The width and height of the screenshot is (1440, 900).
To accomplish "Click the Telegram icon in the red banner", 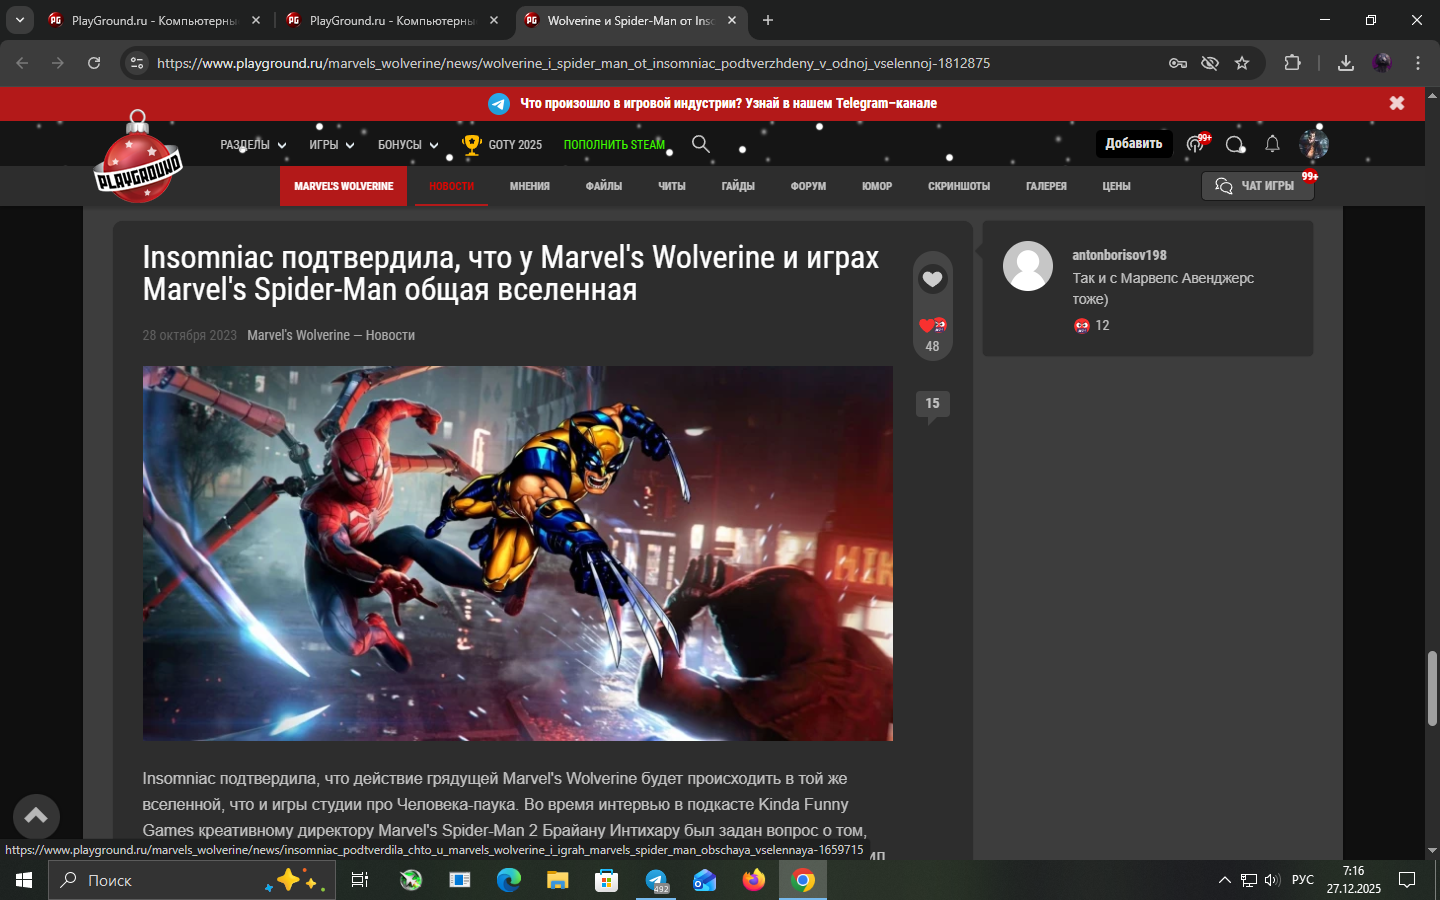I will click(x=499, y=104).
